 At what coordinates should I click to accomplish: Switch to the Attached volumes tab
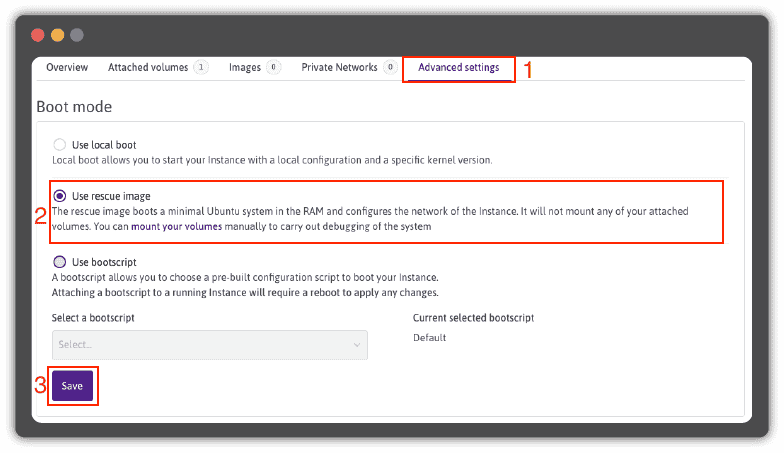pos(148,67)
